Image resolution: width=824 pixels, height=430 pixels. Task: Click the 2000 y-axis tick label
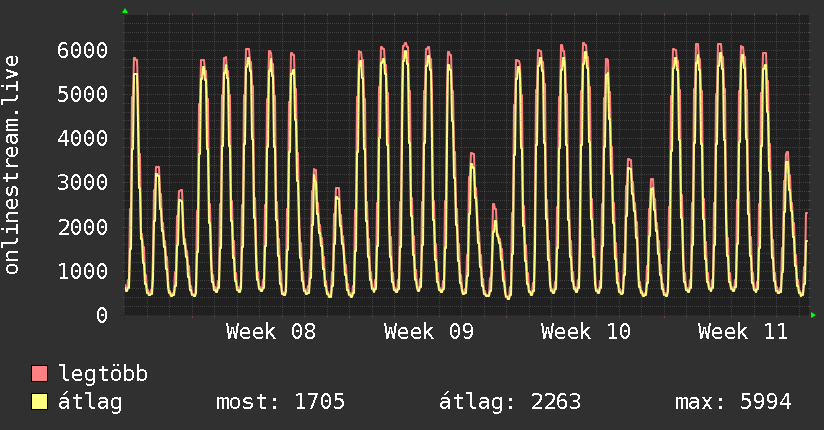(81, 227)
